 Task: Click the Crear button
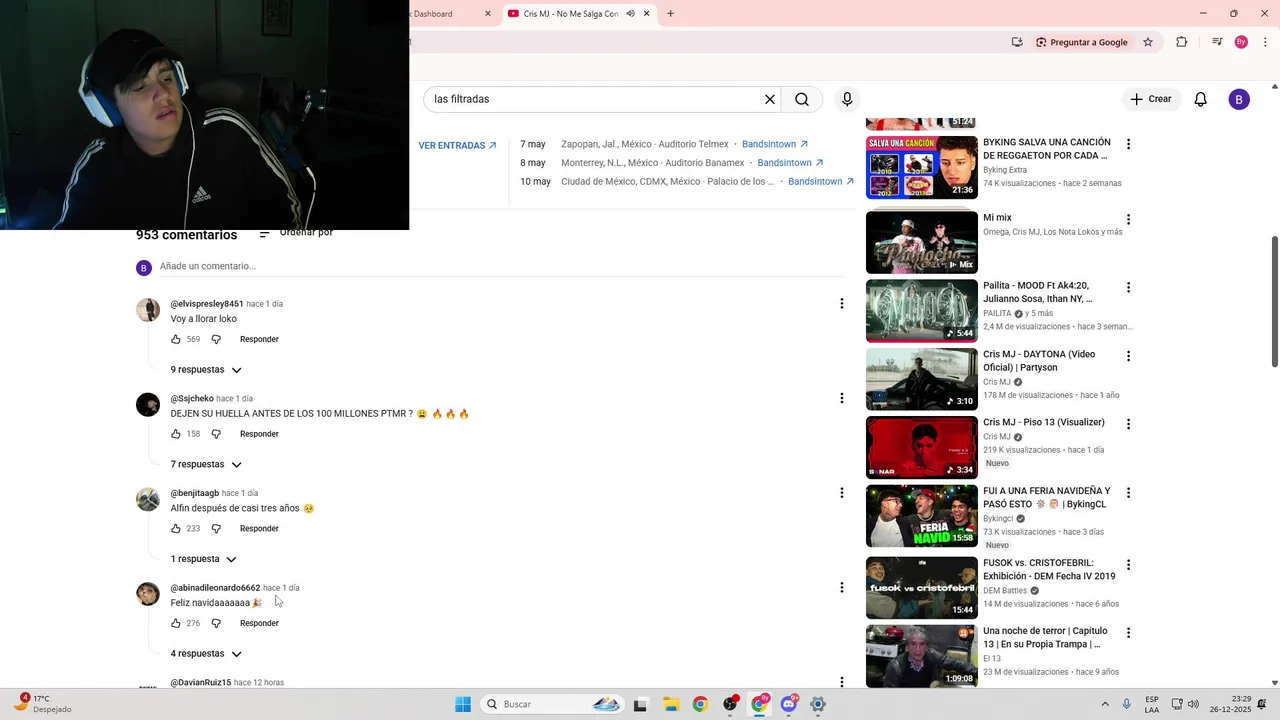point(1150,99)
